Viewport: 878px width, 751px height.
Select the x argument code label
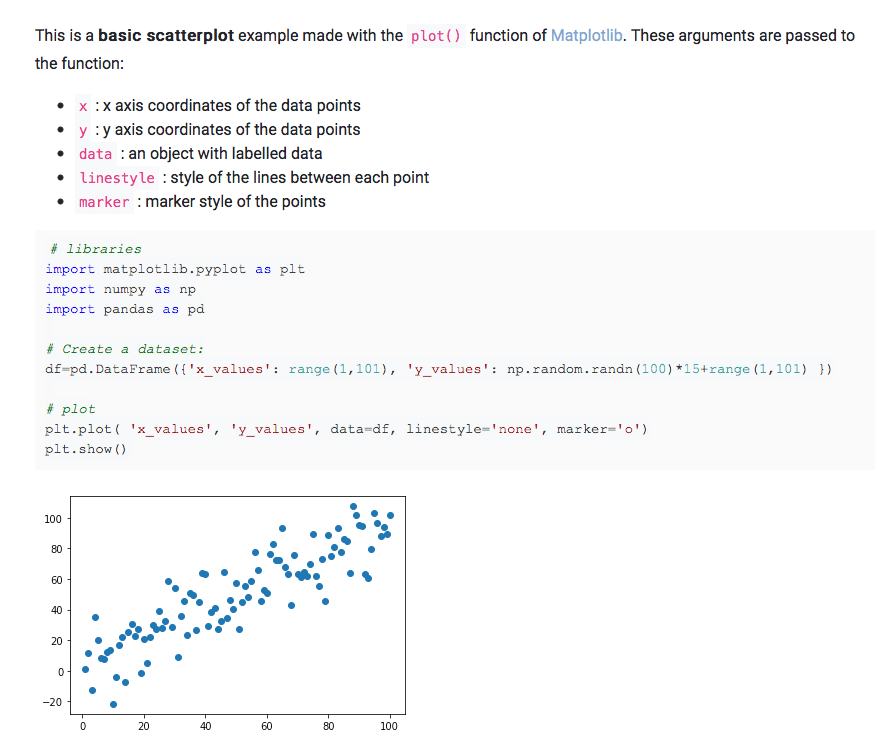point(82,105)
